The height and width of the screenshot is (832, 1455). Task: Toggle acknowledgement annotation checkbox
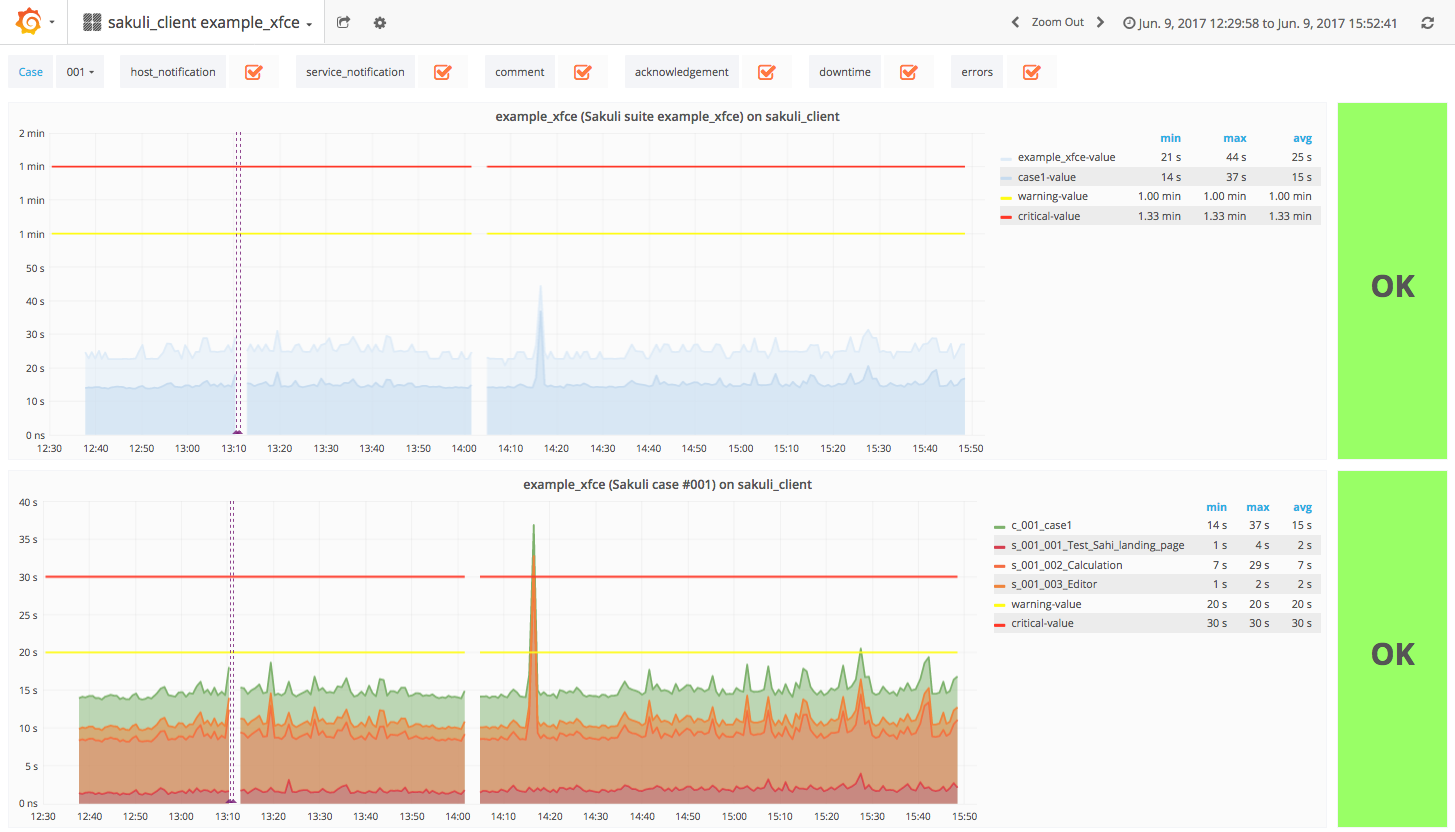coord(766,72)
